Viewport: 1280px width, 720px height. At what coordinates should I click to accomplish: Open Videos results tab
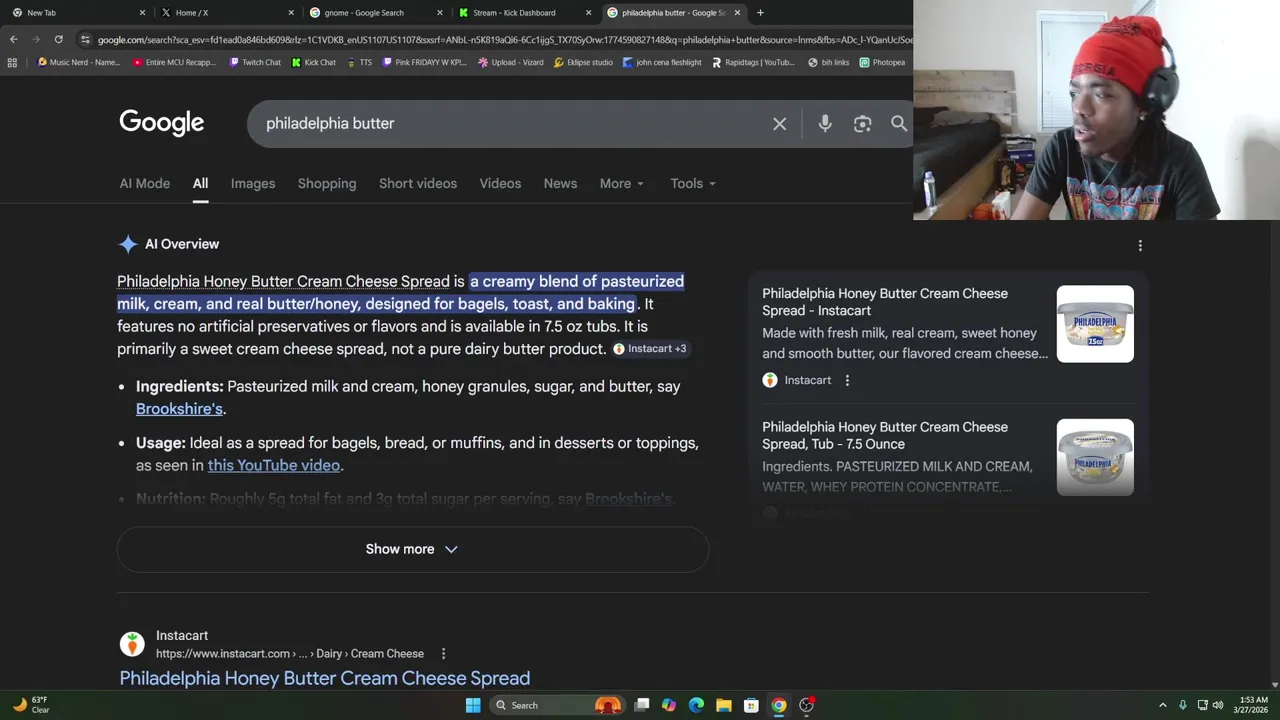(x=500, y=184)
